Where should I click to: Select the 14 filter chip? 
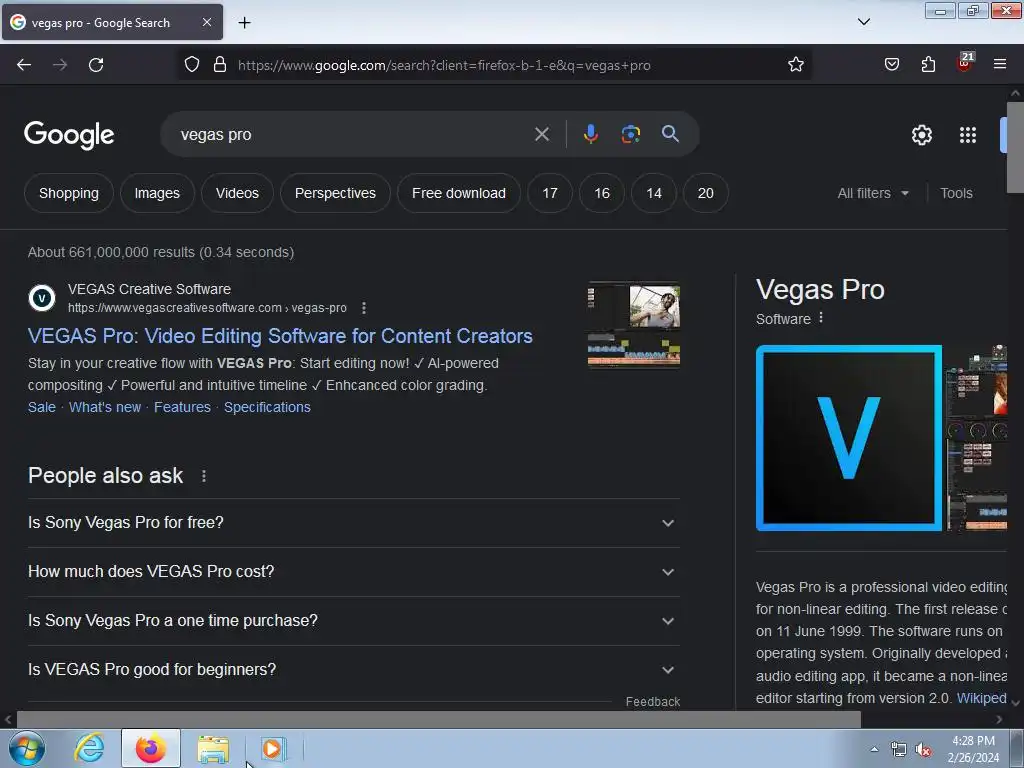pos(654,193)
